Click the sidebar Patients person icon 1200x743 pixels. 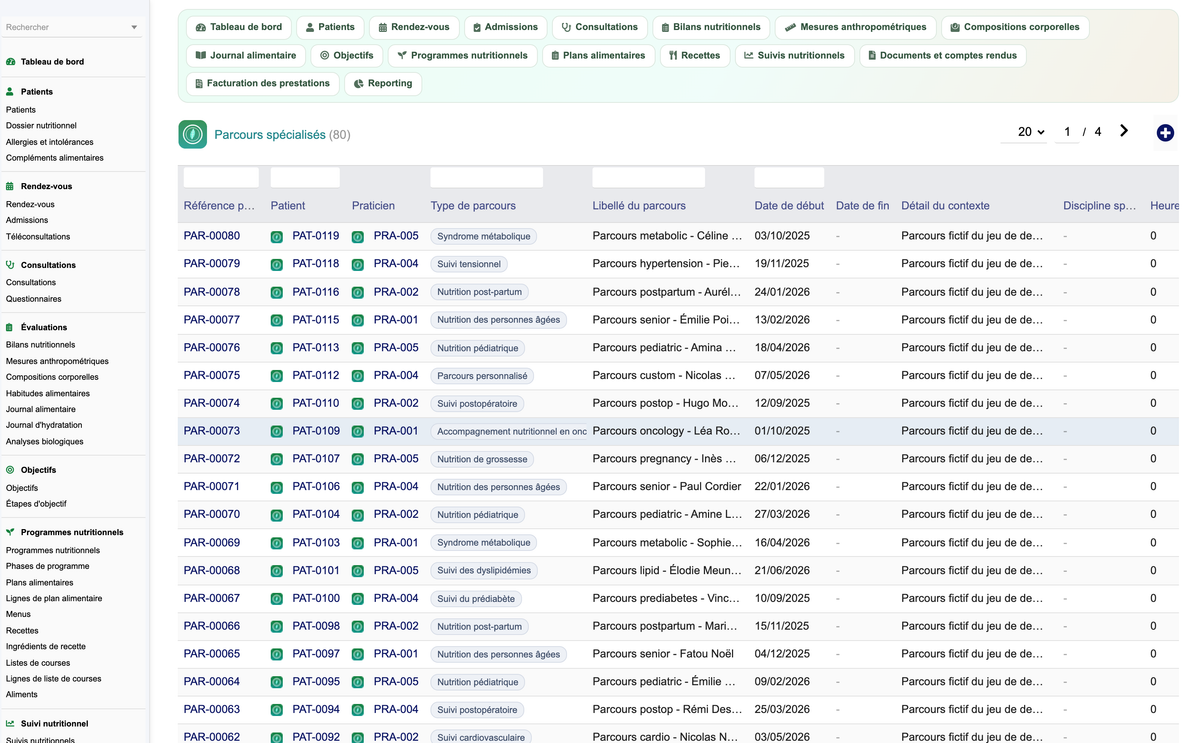[x=10, y=92]
